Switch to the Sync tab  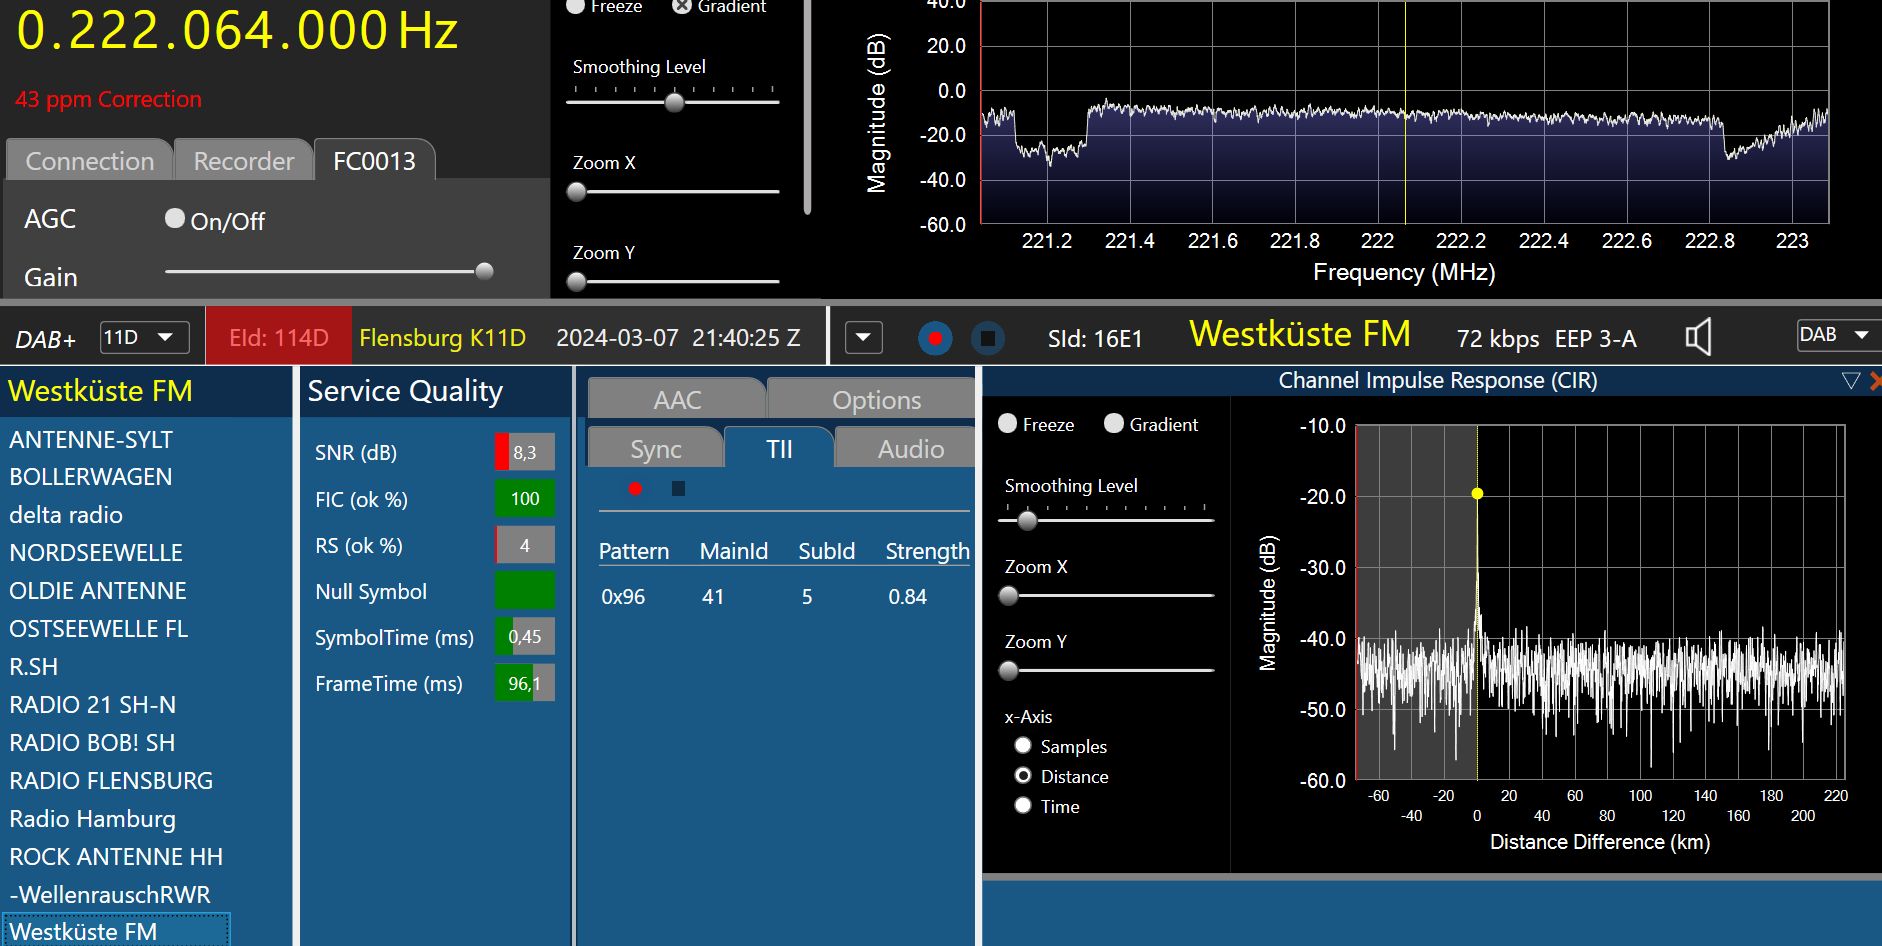(655, 449)
